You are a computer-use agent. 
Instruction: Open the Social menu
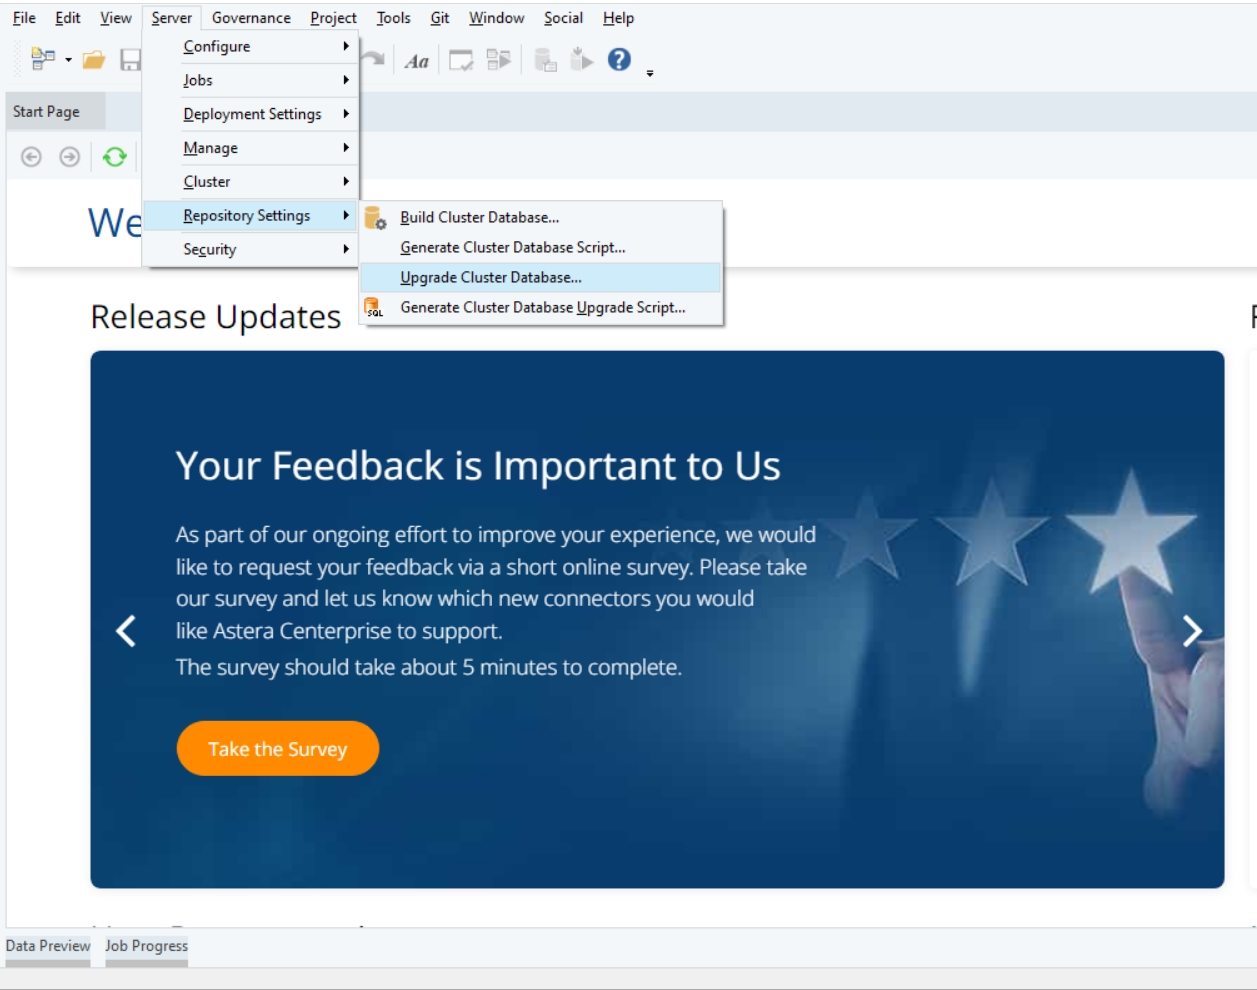[563, 18]
